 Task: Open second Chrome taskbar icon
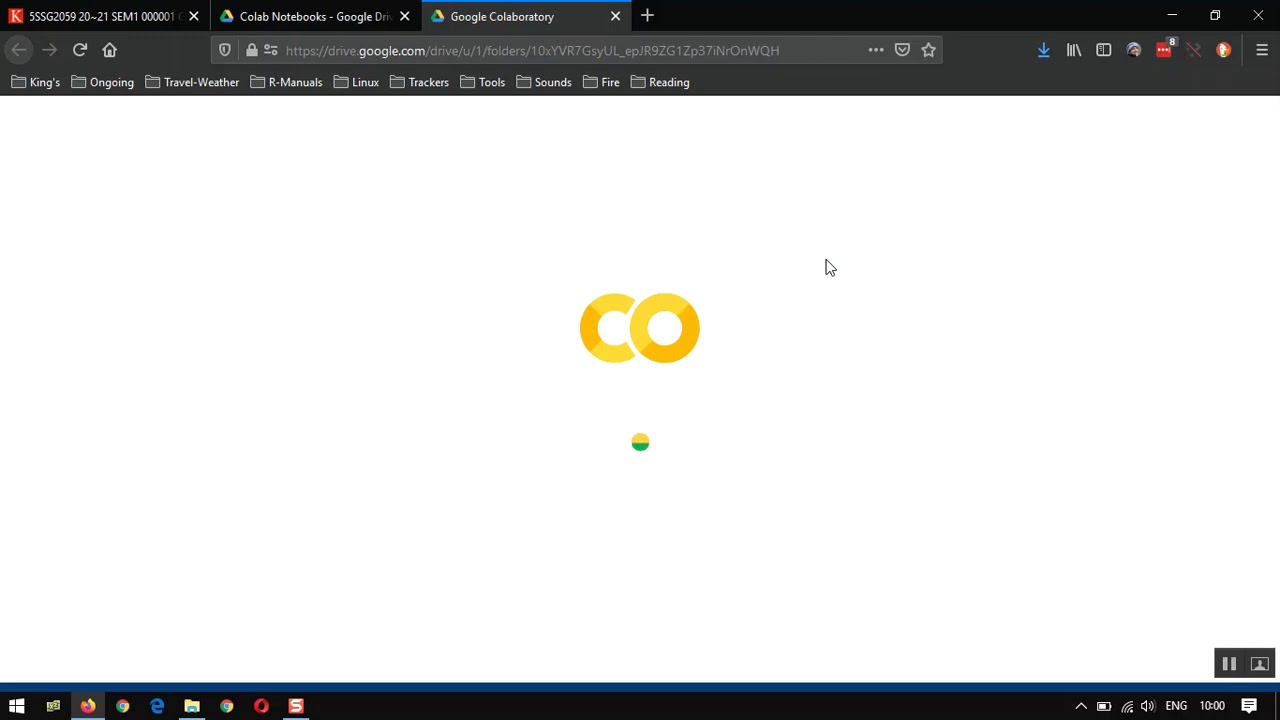[227, 706]
